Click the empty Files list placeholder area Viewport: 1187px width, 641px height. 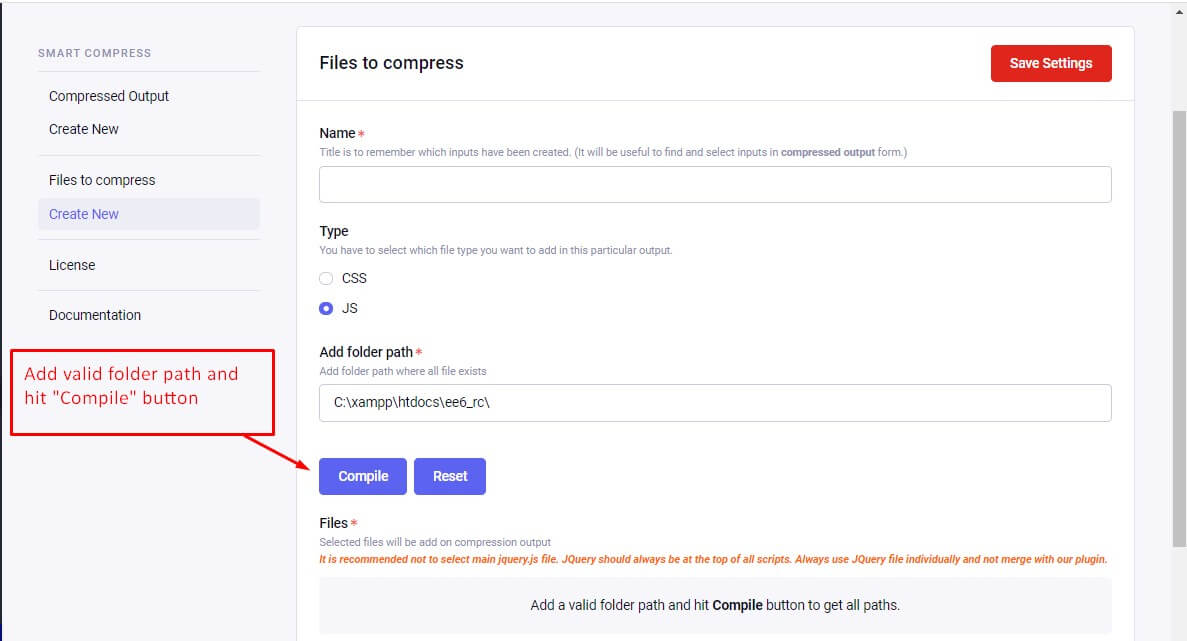coord(715,605)
